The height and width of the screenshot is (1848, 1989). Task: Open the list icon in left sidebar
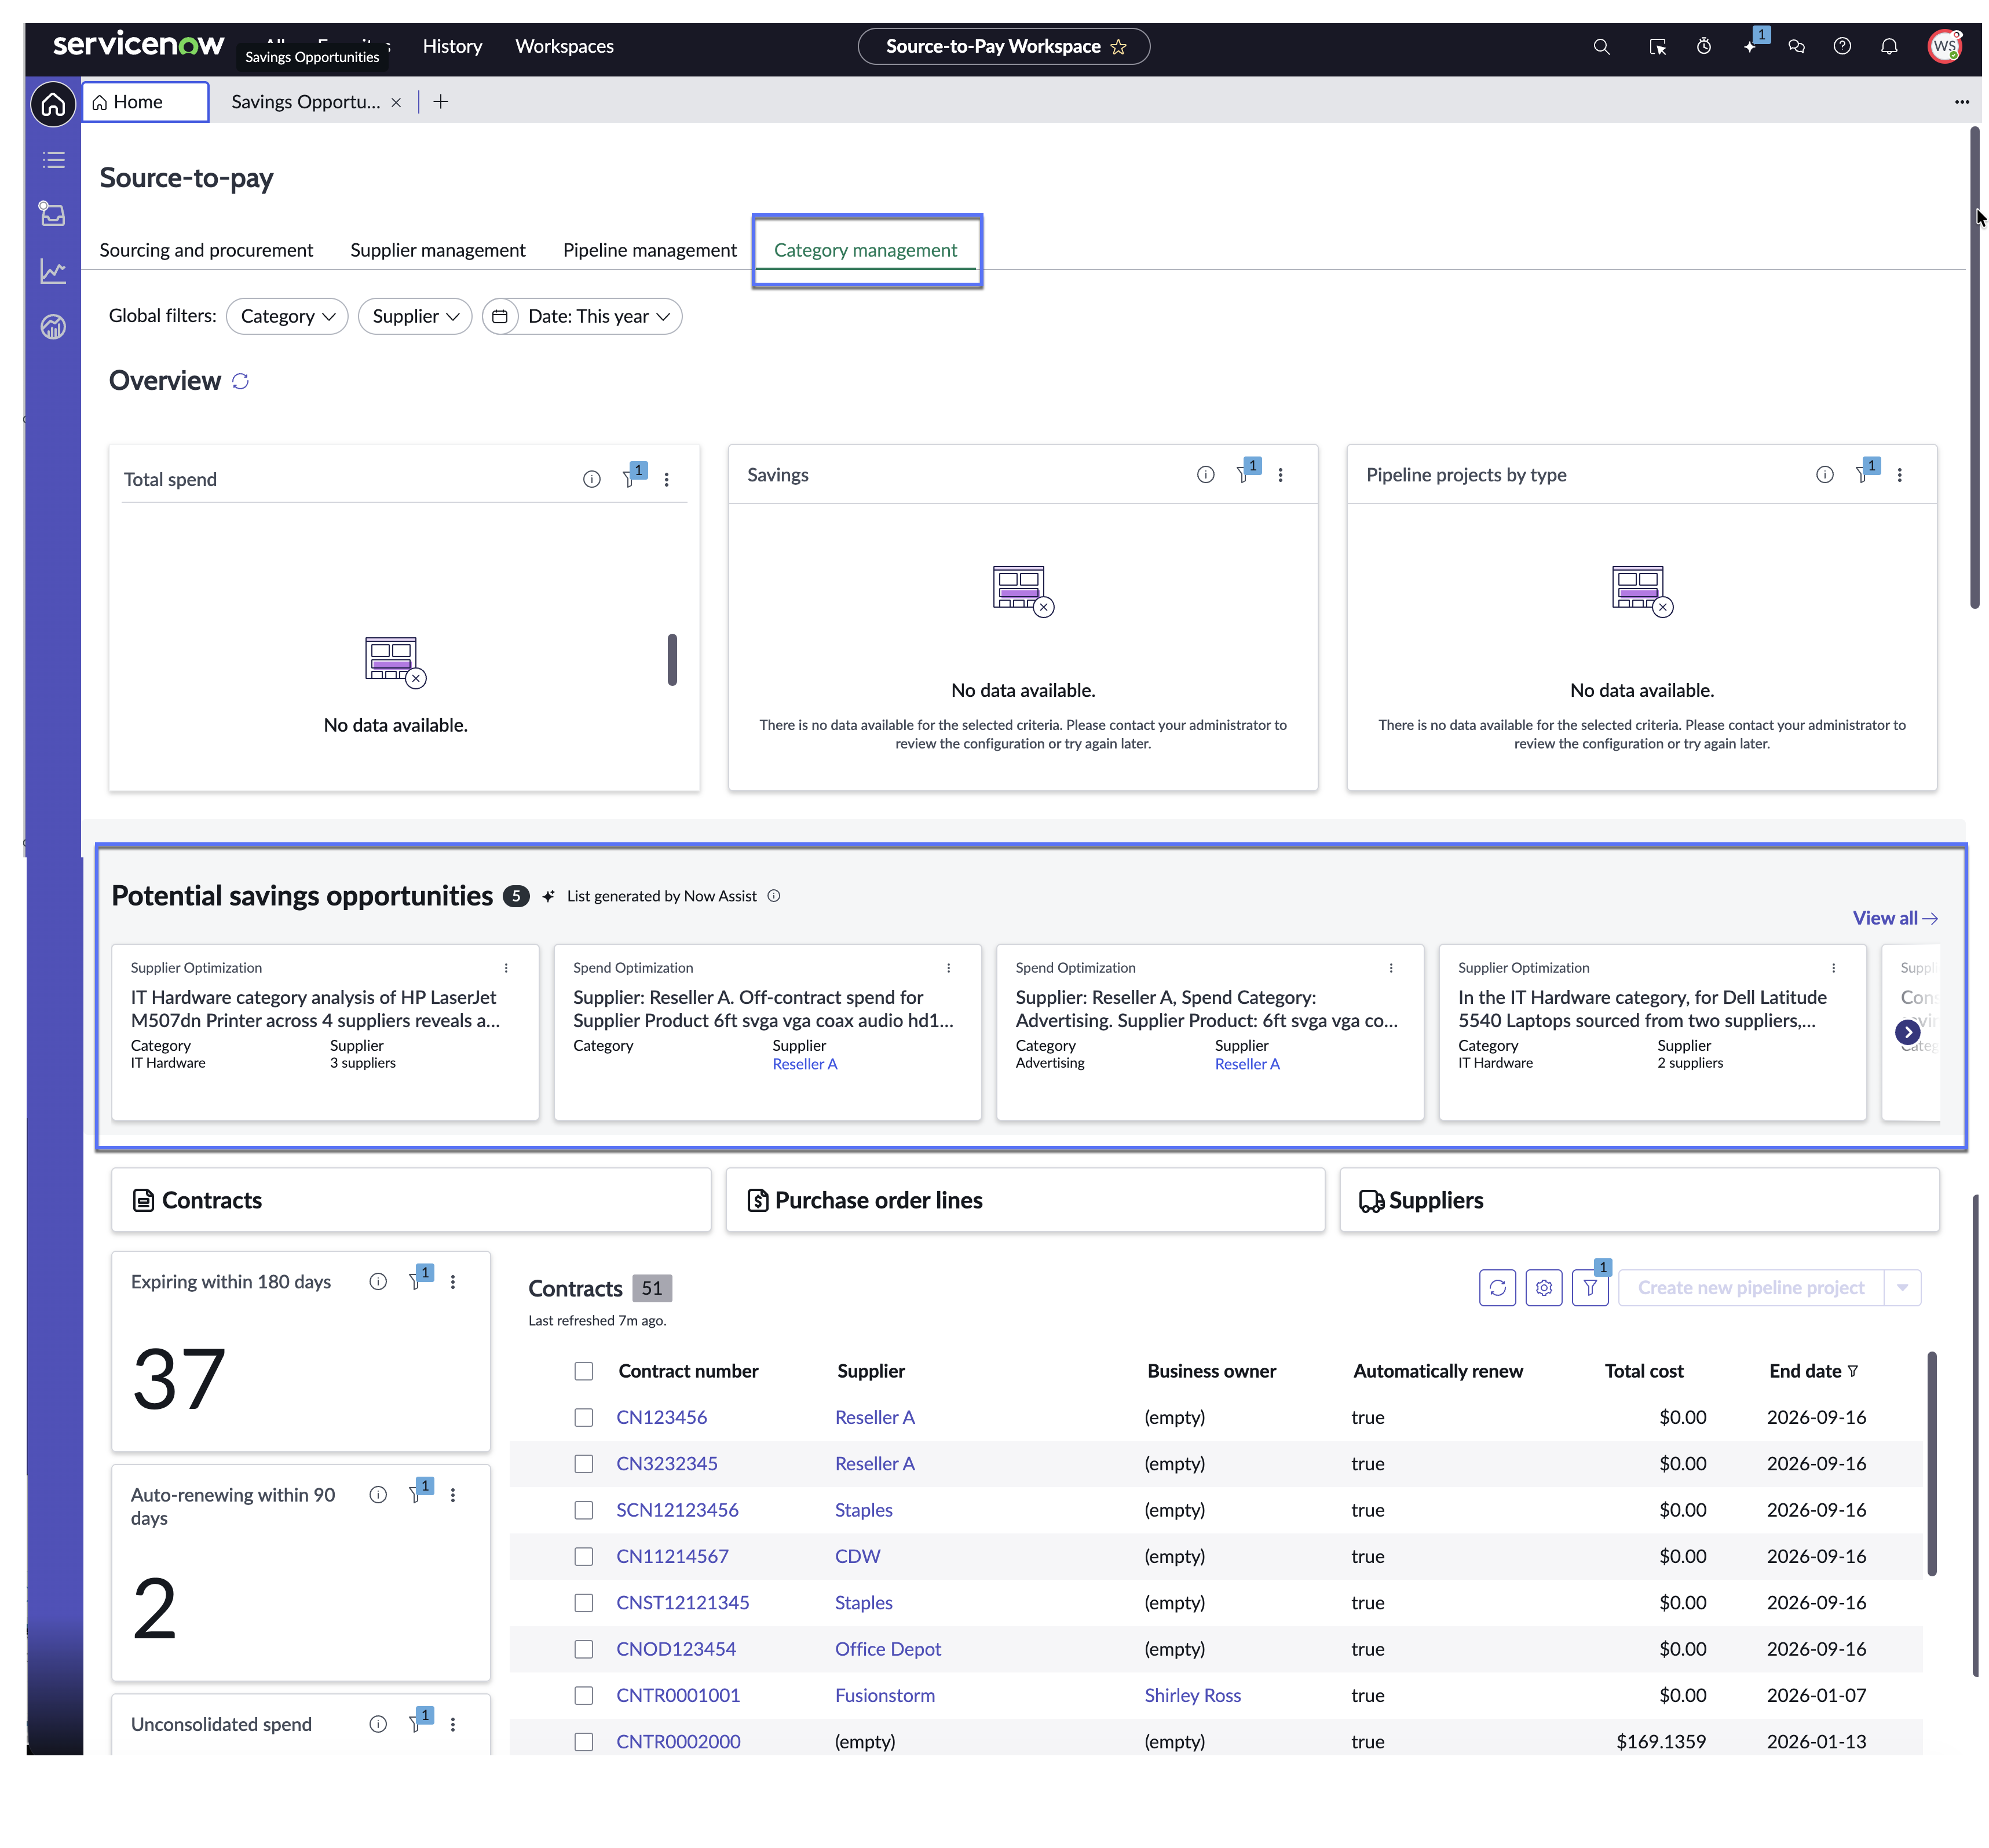click(x=53, y=160)
